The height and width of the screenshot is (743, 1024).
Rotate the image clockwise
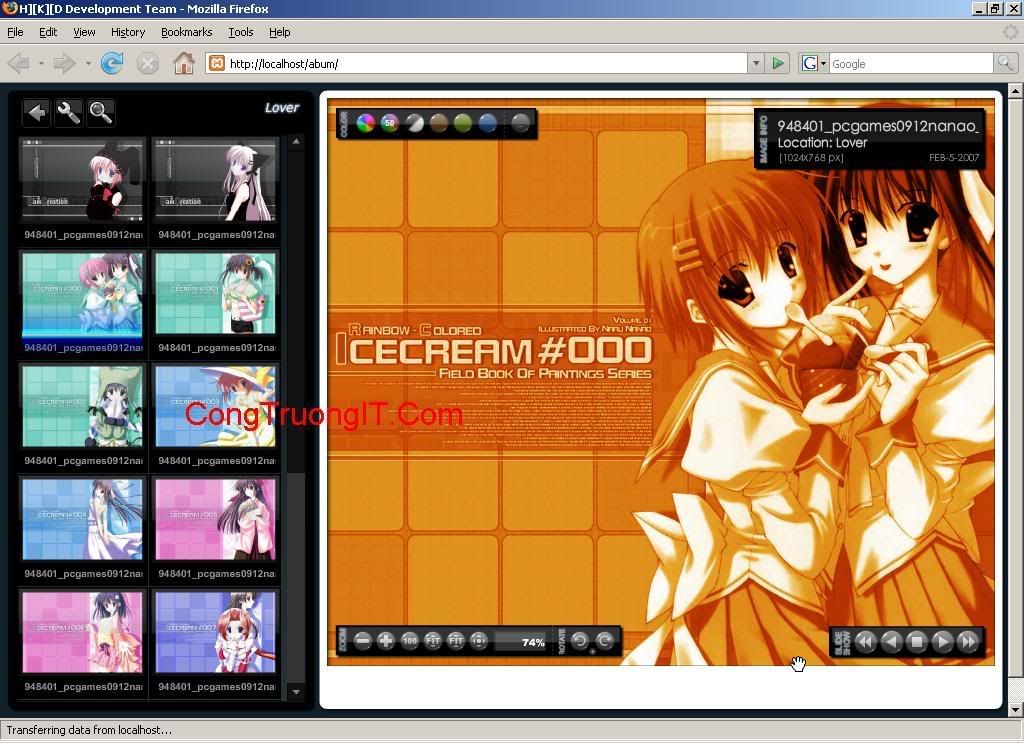tap(605, 641)
